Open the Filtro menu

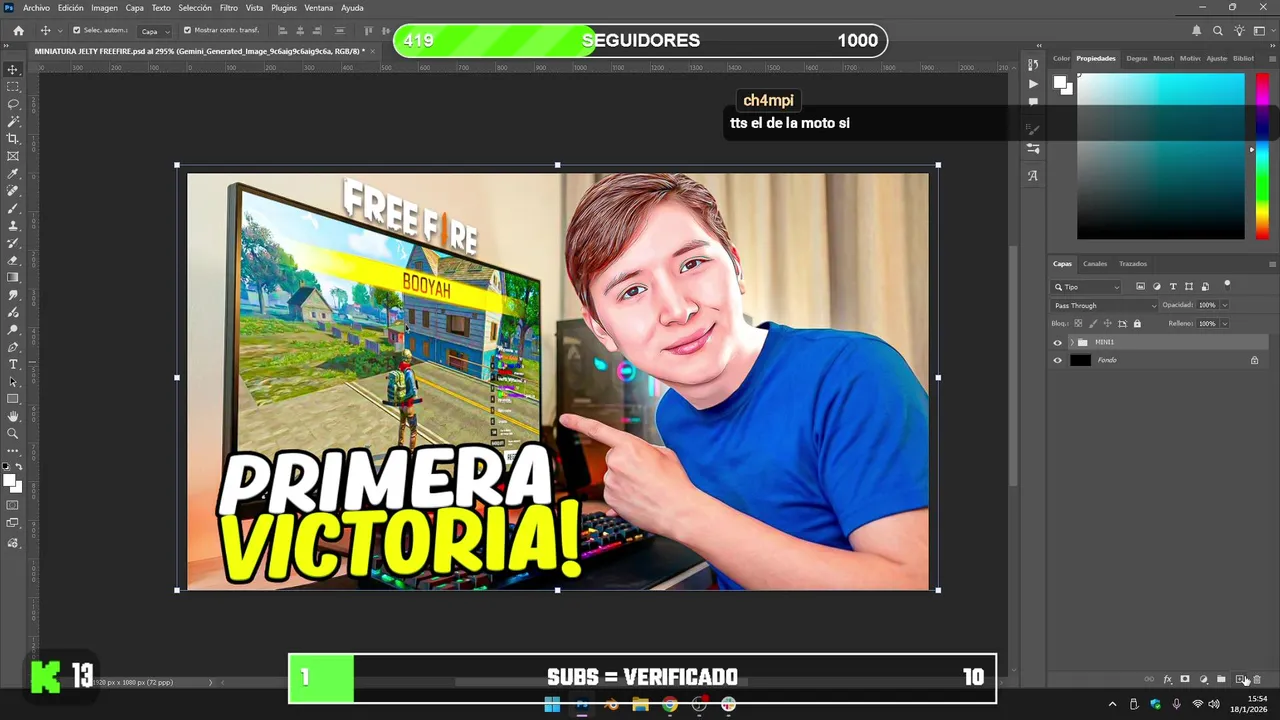(229, 8)
